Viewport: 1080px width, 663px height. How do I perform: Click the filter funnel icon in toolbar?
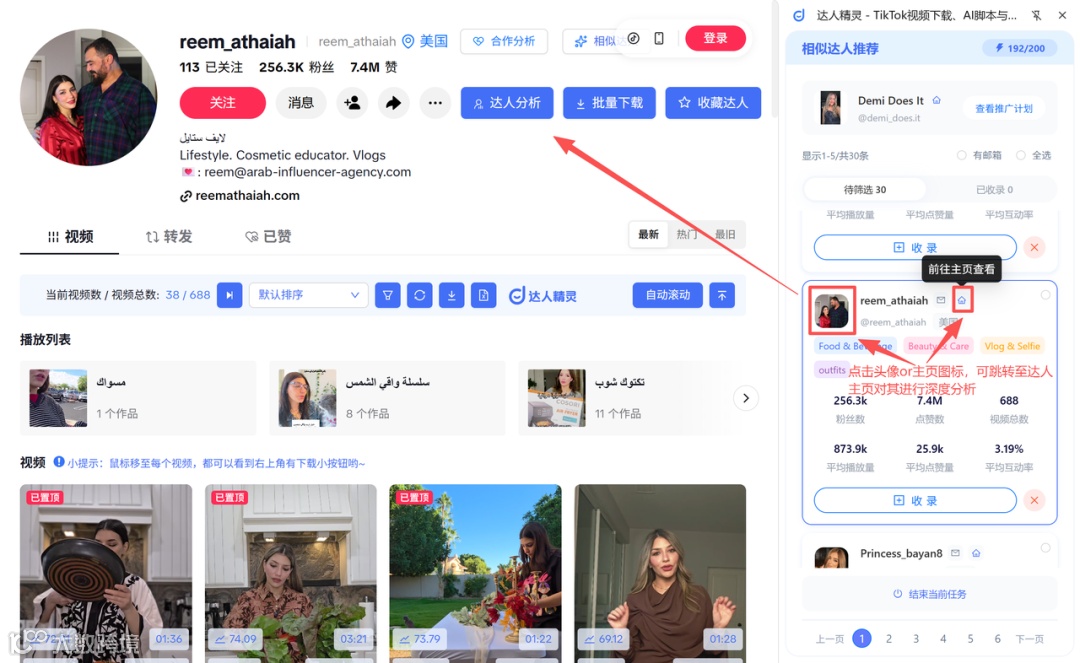pos(388,295)
